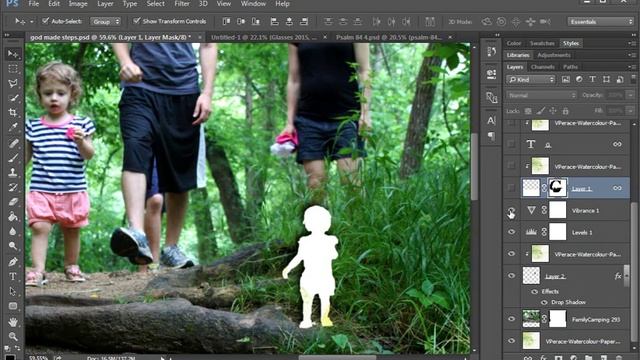Viewport: 640px width, 360px height.
Task: Open the Filter menu
Action: [182, 4]
